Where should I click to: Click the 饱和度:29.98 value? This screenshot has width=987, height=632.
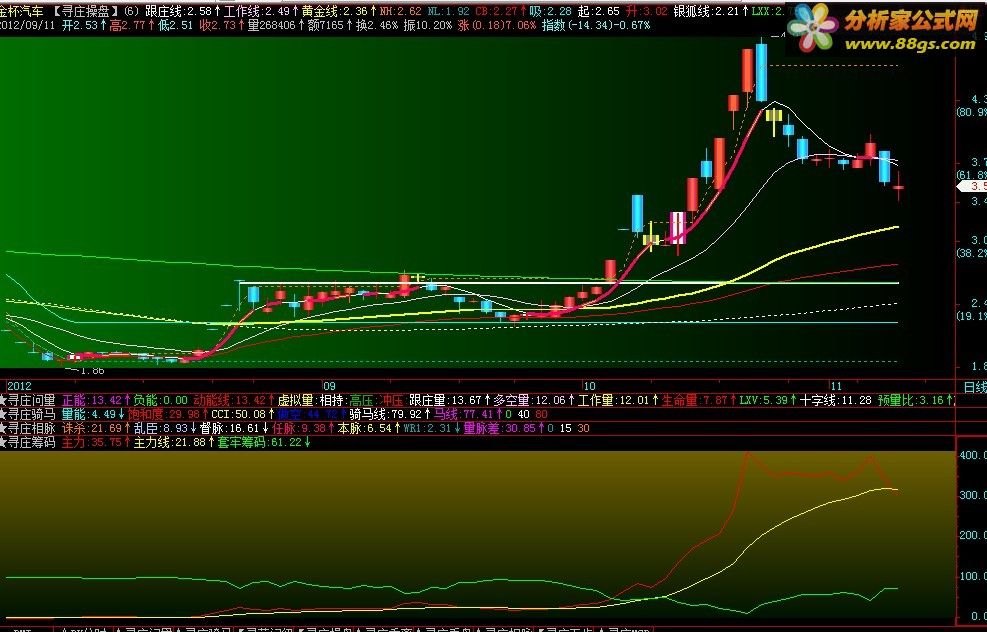coord(164,414)
